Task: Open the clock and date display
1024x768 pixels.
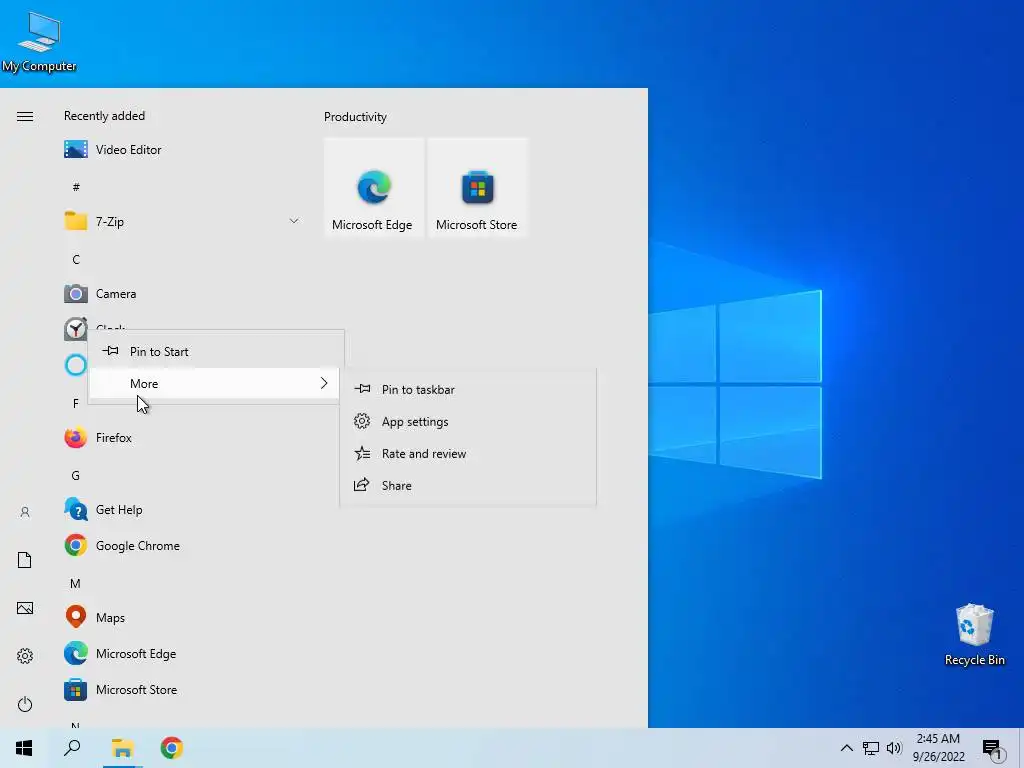Action: click(938, 748)
